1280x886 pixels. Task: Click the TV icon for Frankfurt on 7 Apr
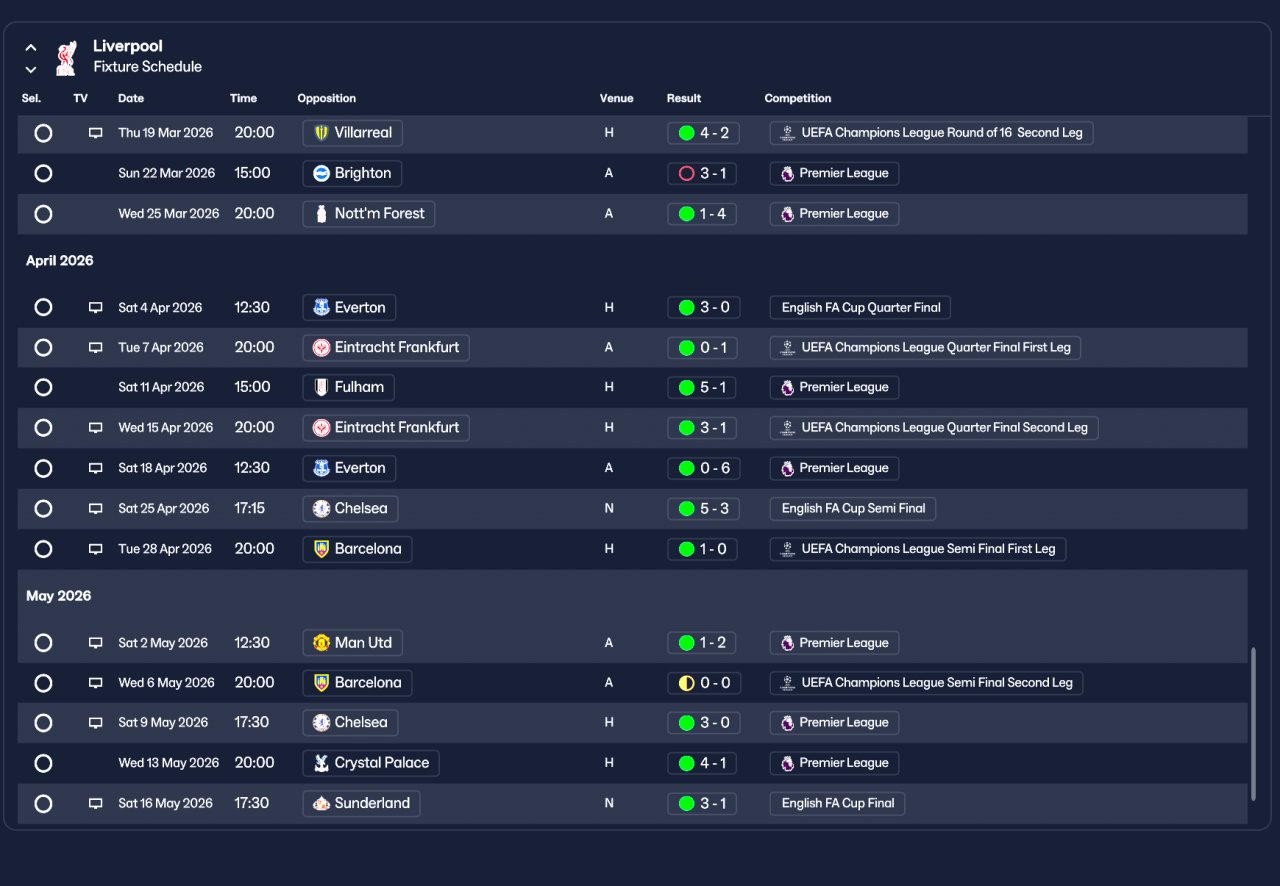pyautogui.click(x=96, y=348)
